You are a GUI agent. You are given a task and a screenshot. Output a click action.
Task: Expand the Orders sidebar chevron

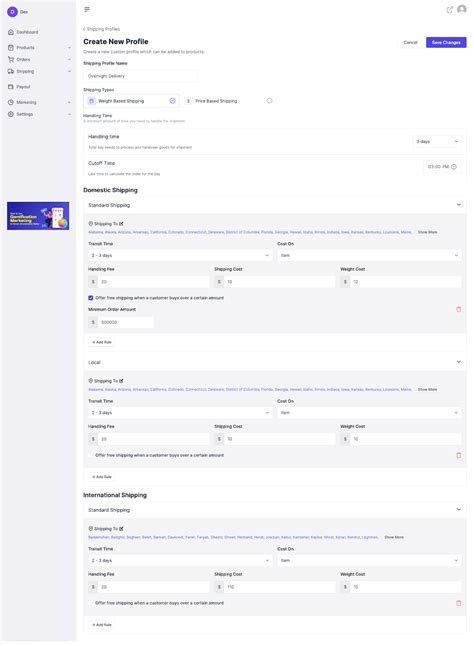pyautogui.click(x=69, y=60)
